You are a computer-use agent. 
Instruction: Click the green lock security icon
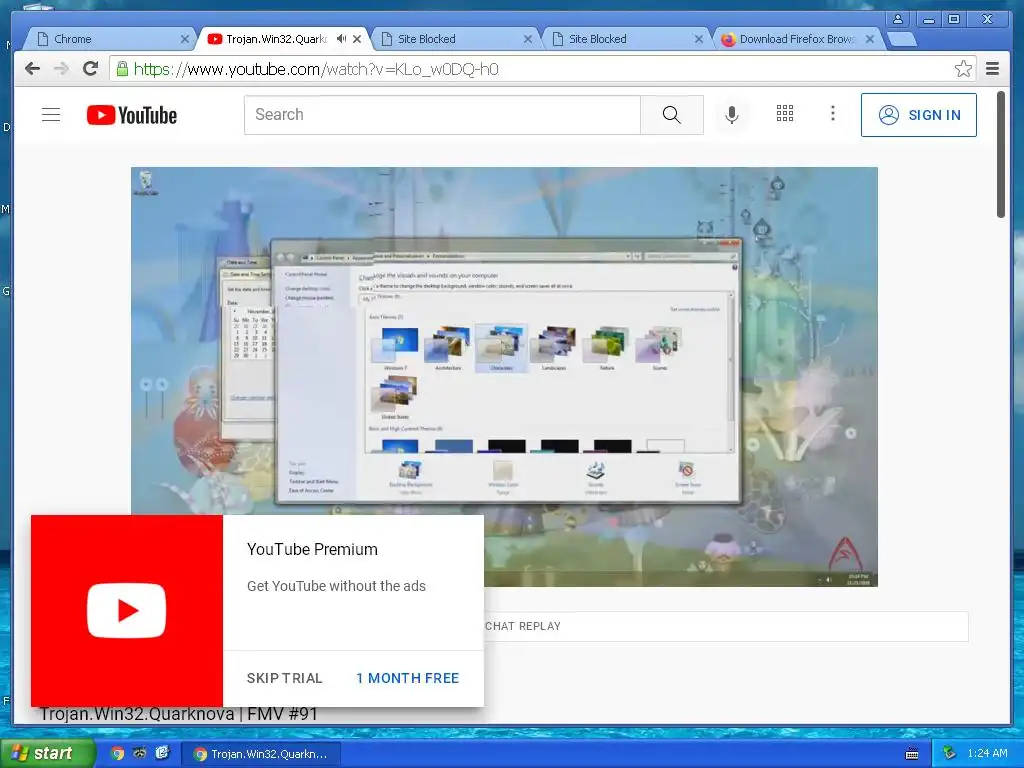click(x=122, y=68)
